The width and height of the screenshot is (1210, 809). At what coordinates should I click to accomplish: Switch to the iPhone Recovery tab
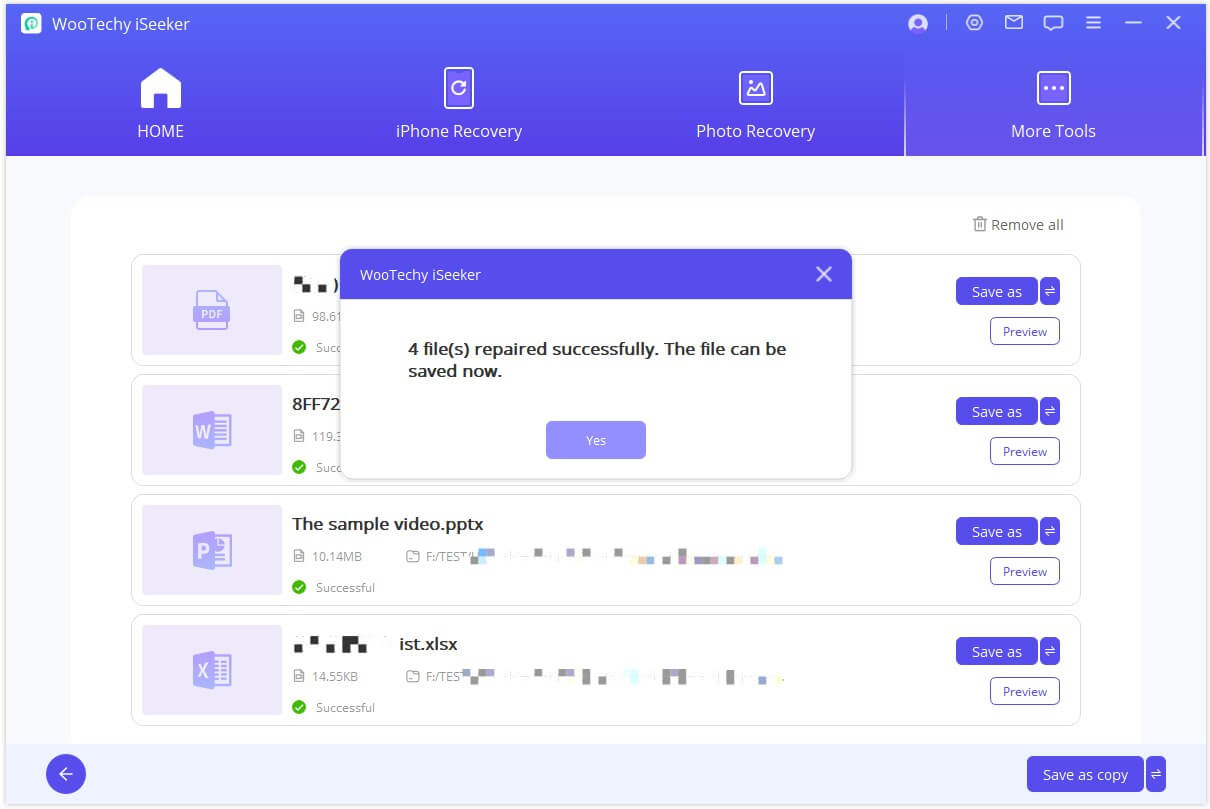458,104
